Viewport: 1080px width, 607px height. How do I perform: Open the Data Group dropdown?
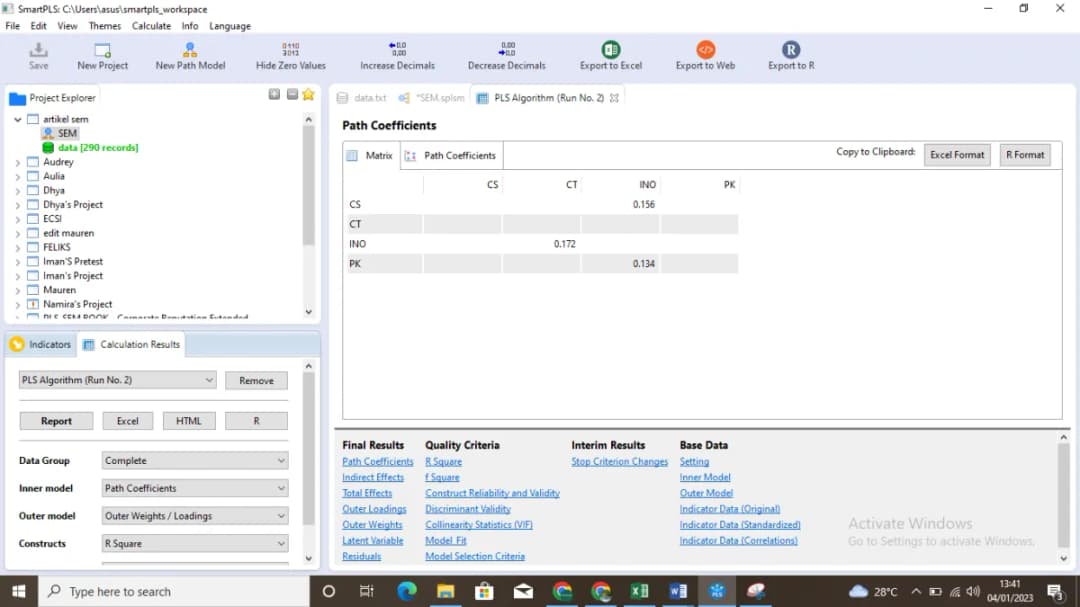tap(194, 460)
